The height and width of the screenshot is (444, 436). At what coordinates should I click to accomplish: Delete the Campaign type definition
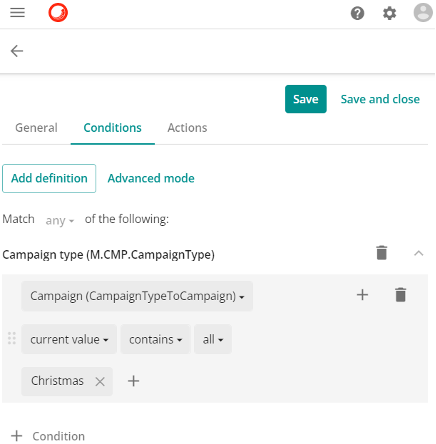pos(382,253)
